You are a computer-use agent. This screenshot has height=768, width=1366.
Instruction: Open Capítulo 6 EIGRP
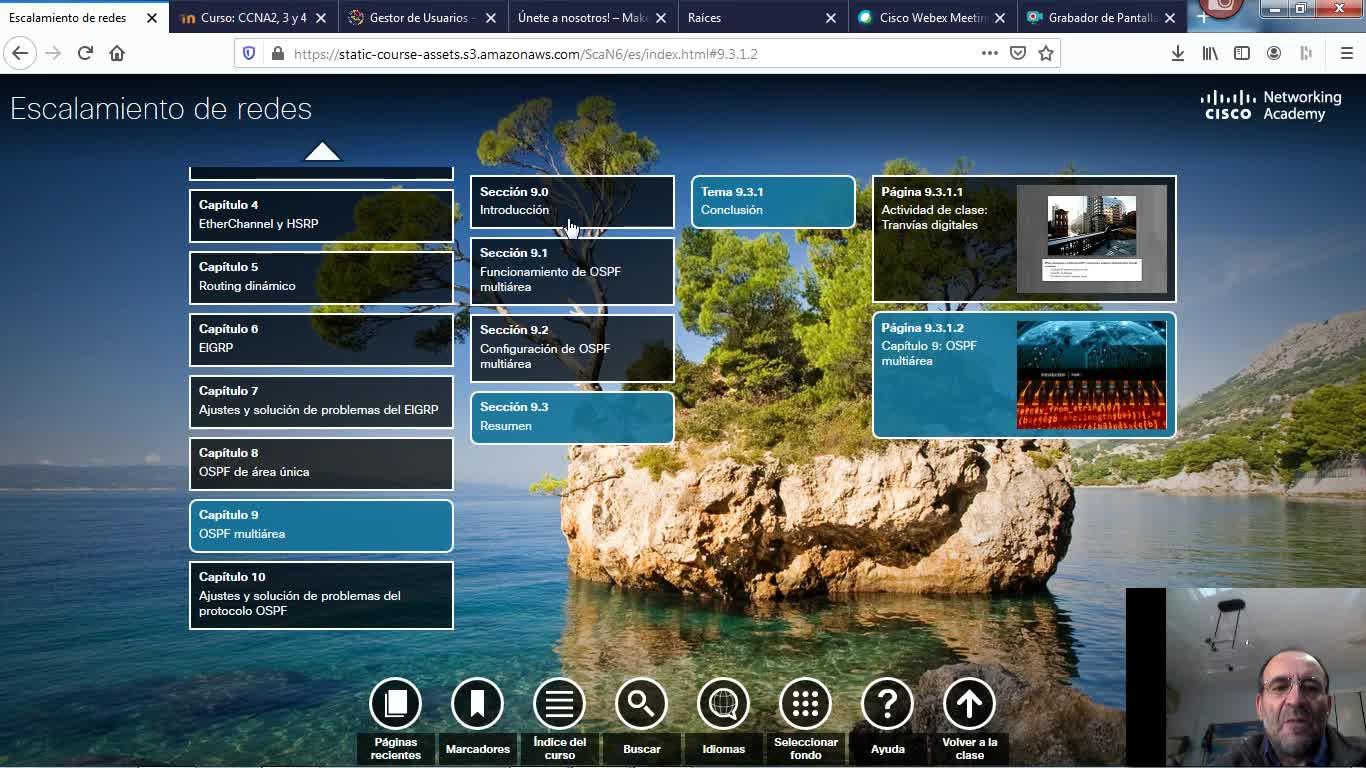pyautogui.click(x=321, y=339)
